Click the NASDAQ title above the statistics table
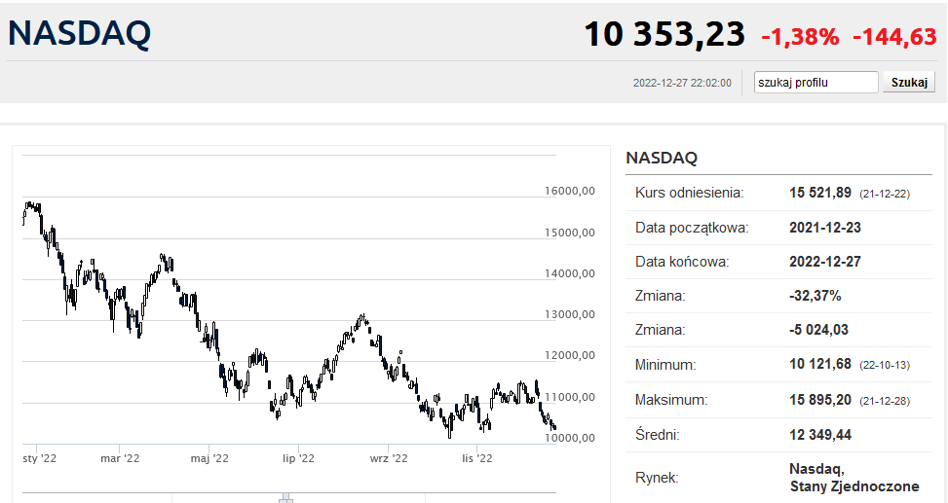This screenshot has width=948, height=503. [x=661, y=158]
